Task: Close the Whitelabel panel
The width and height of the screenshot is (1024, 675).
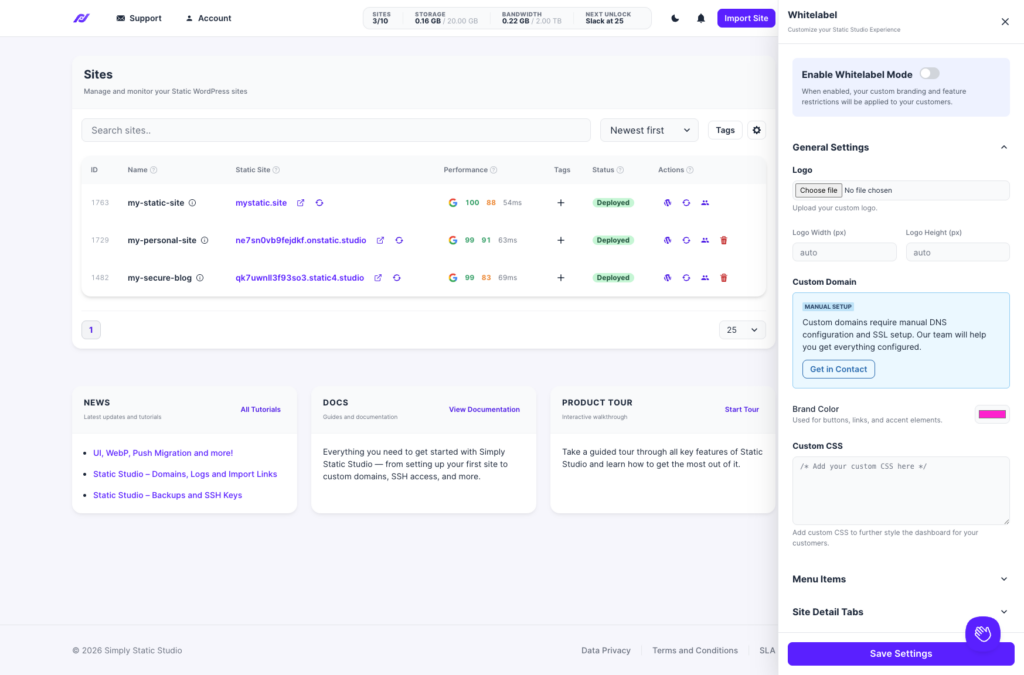Action: coord(1005,22)
